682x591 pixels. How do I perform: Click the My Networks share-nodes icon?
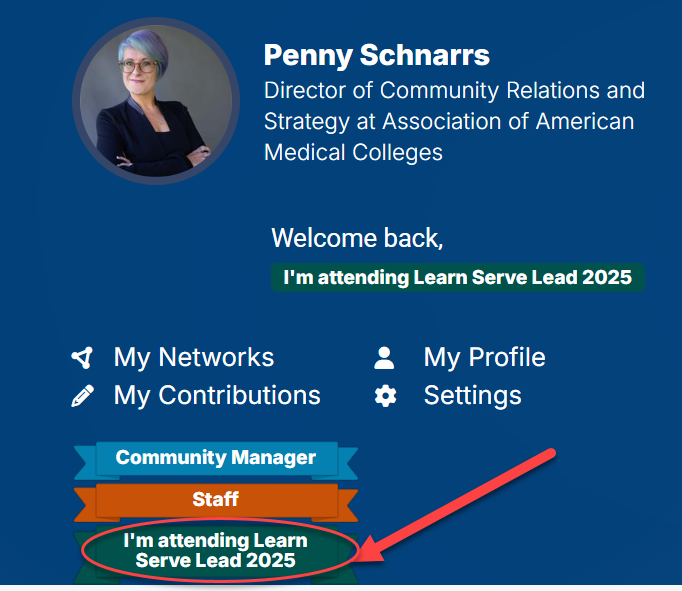[x=82, y=357]
